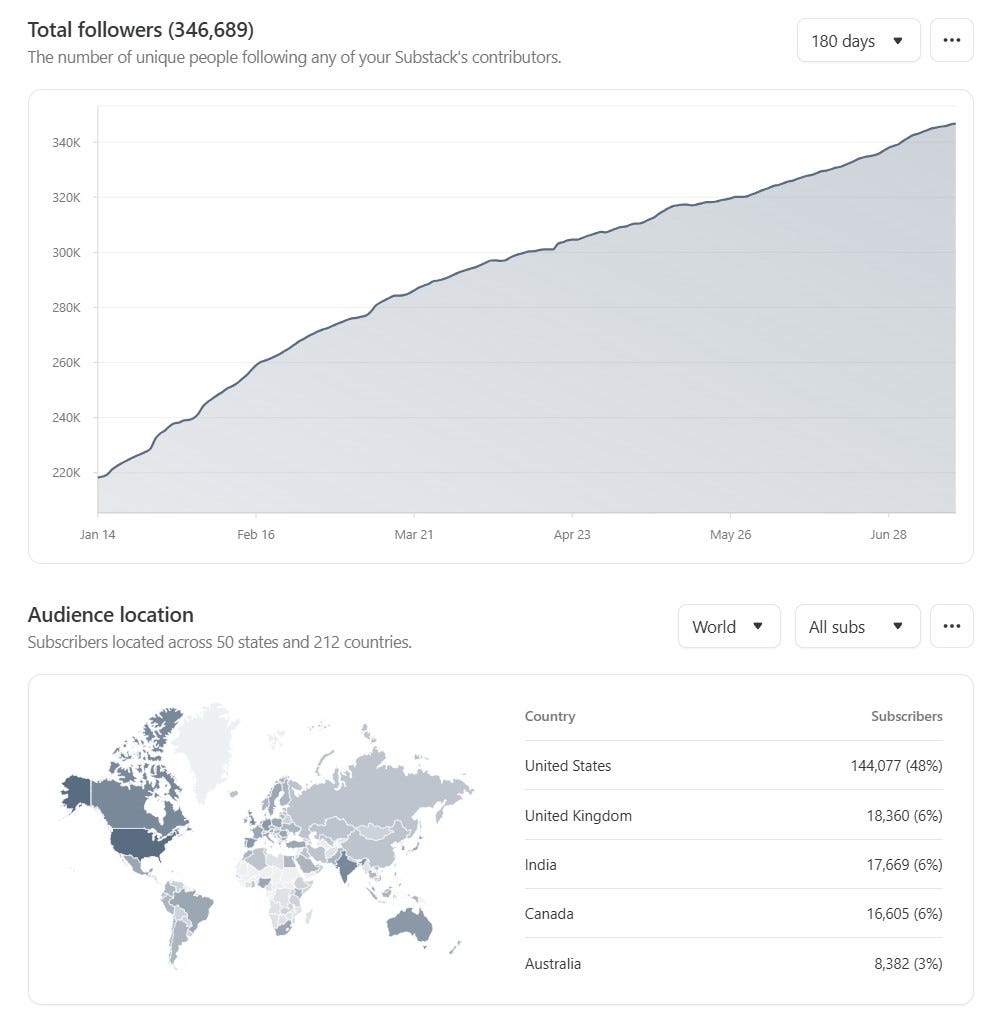Open the World region dropdown

[728, 626]
